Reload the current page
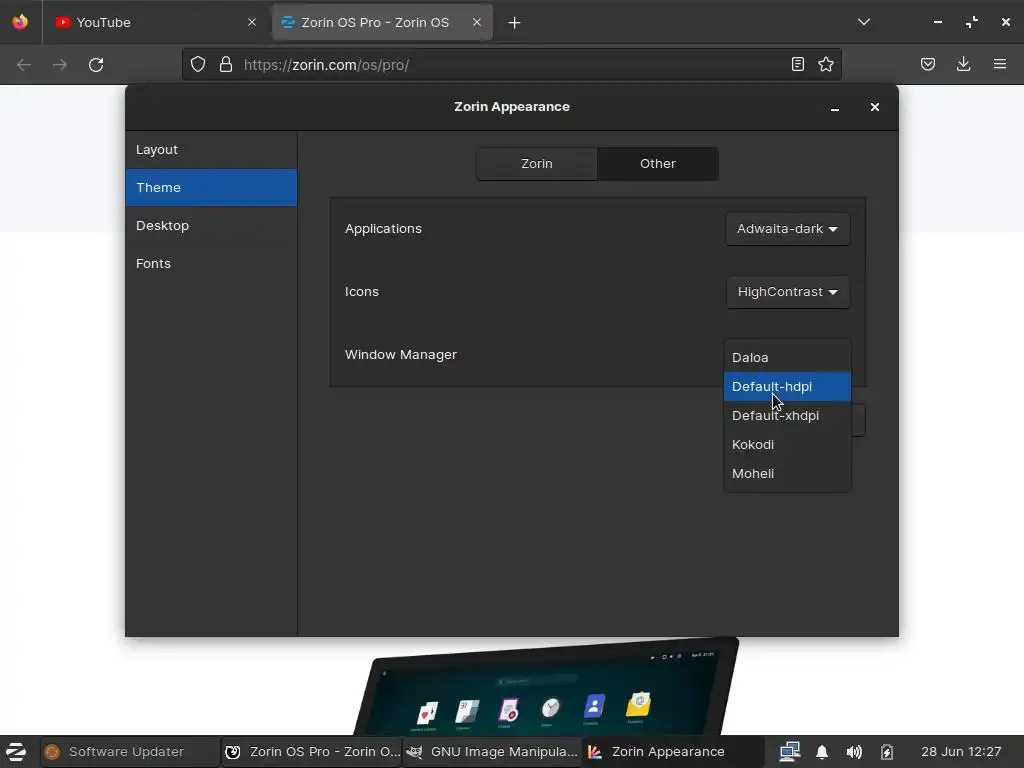 pyautogui.click(x=96, y=65)
